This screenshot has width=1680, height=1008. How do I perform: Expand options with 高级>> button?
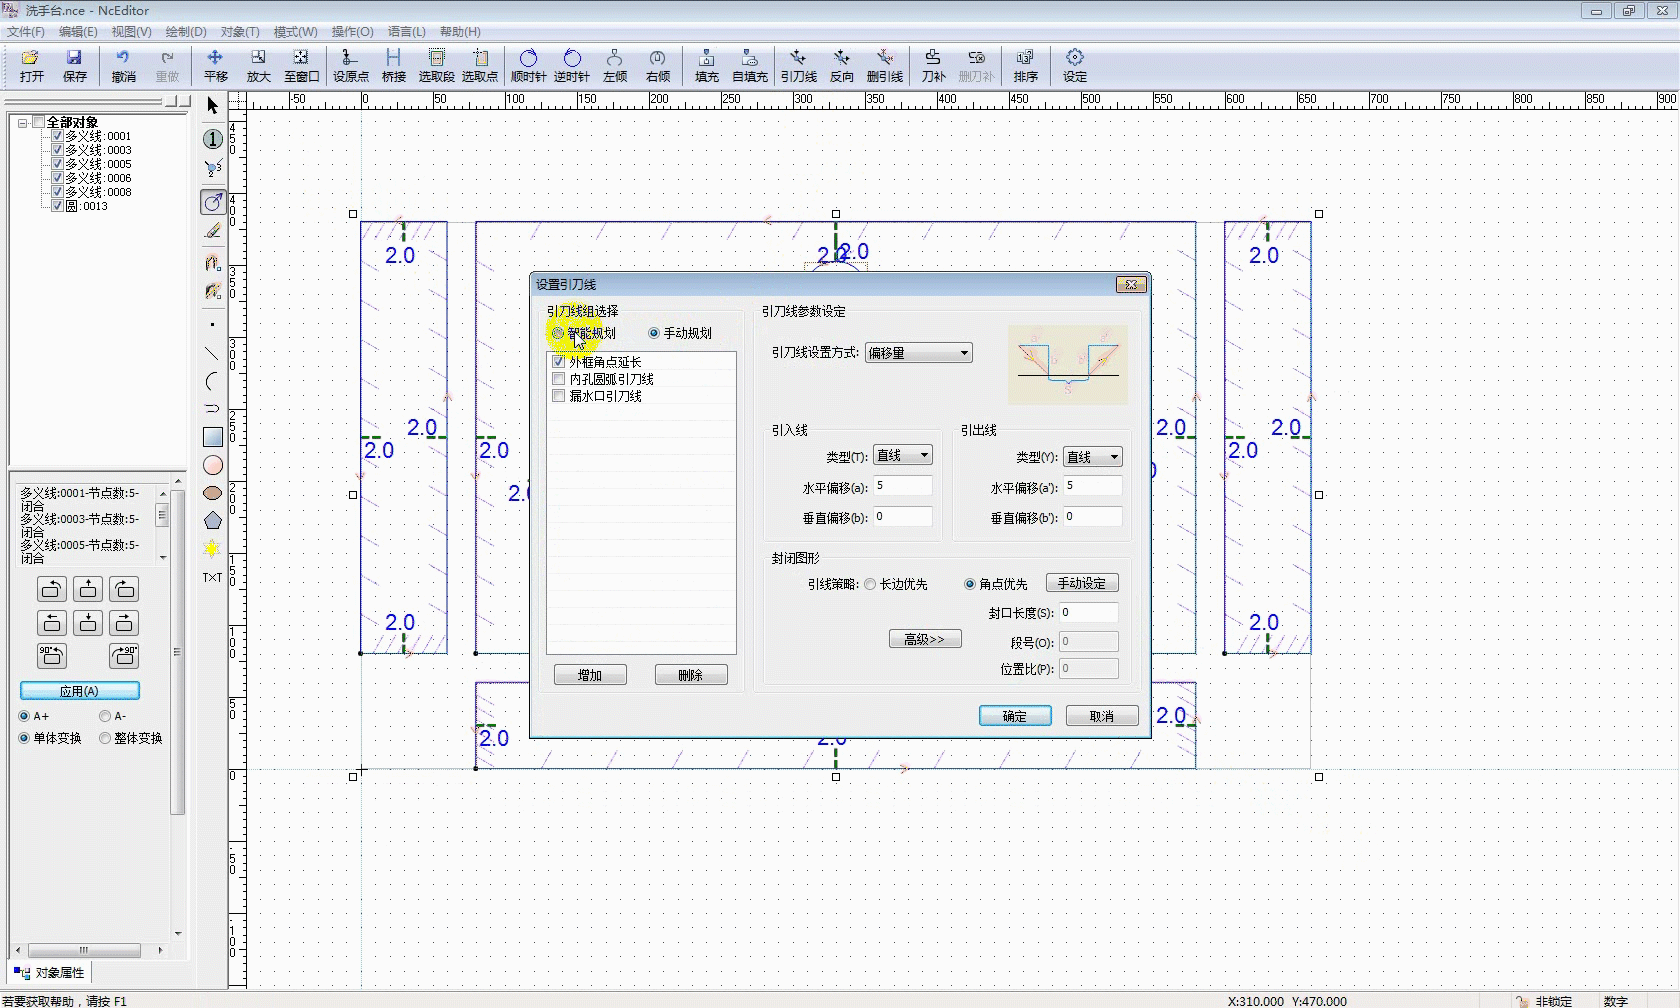[925, 639]
